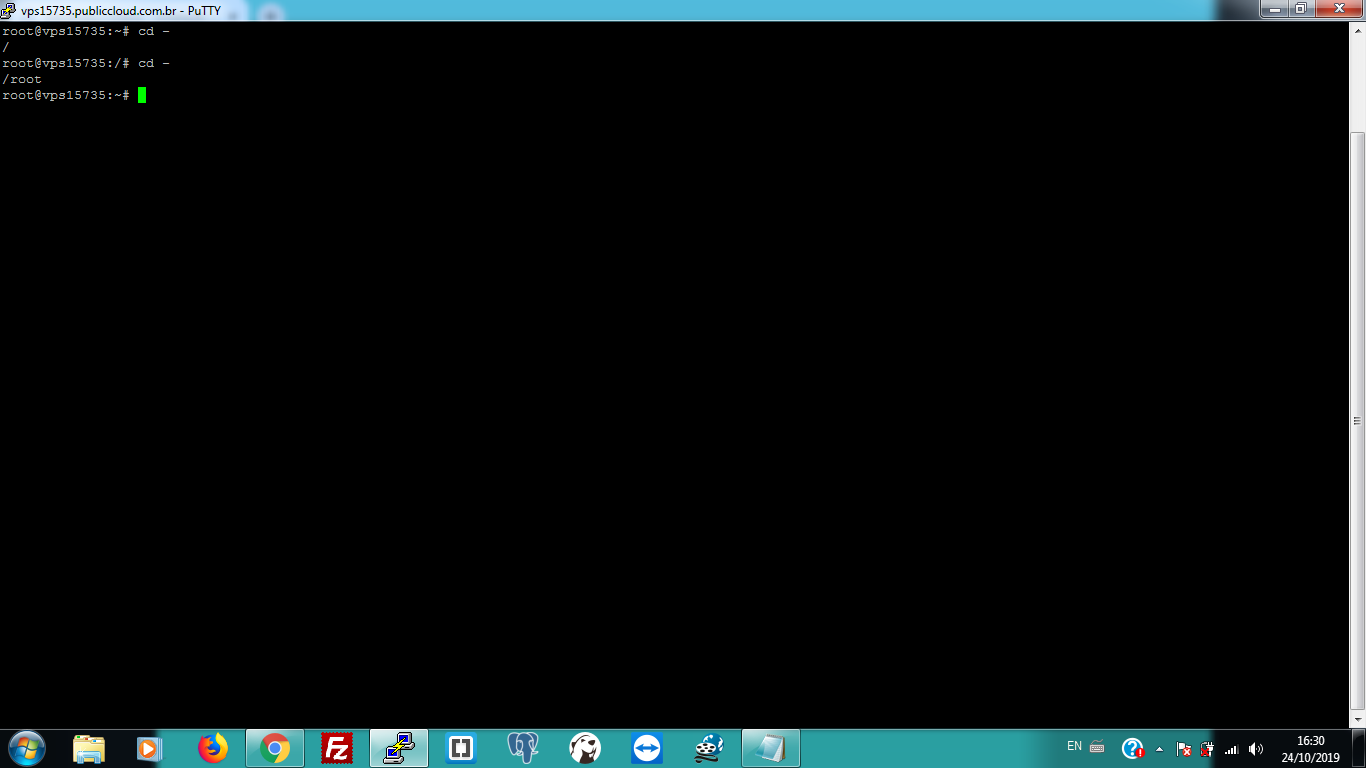This screenshot has height=768, width=1366.
Task: Click the on-screen keyboard tray icon
Action: point(1097,747)
